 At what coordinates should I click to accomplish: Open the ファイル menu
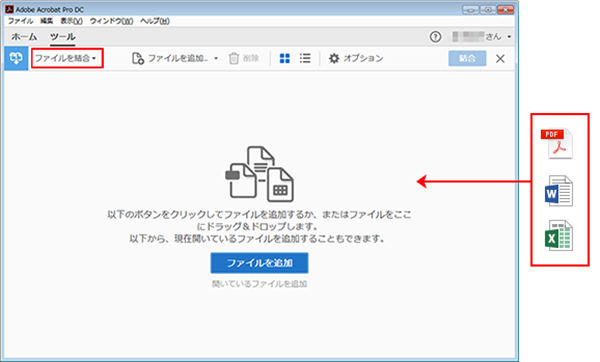click(21, 21)
